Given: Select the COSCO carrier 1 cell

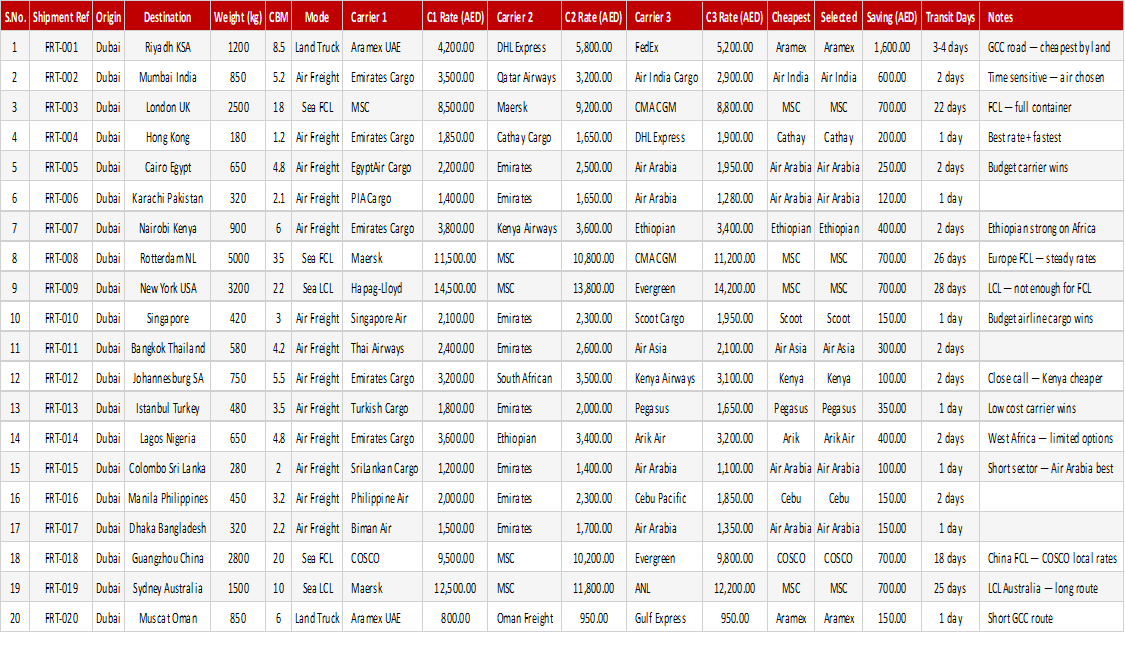Looking at the screenshot, I should 382,558.
